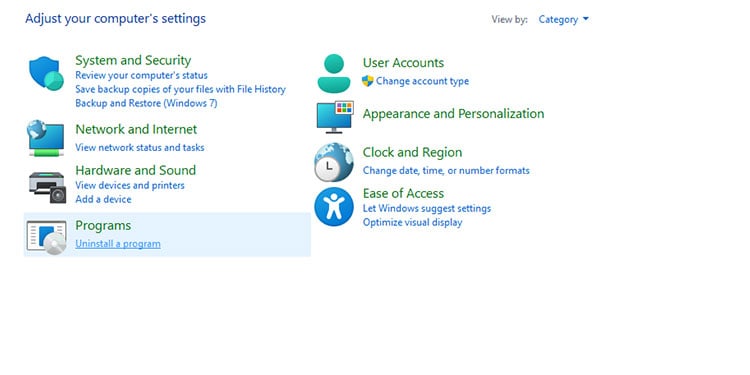Open the View by Category dropdown
Viewport: 750px width, 375px height.
(x=563, y=20)
